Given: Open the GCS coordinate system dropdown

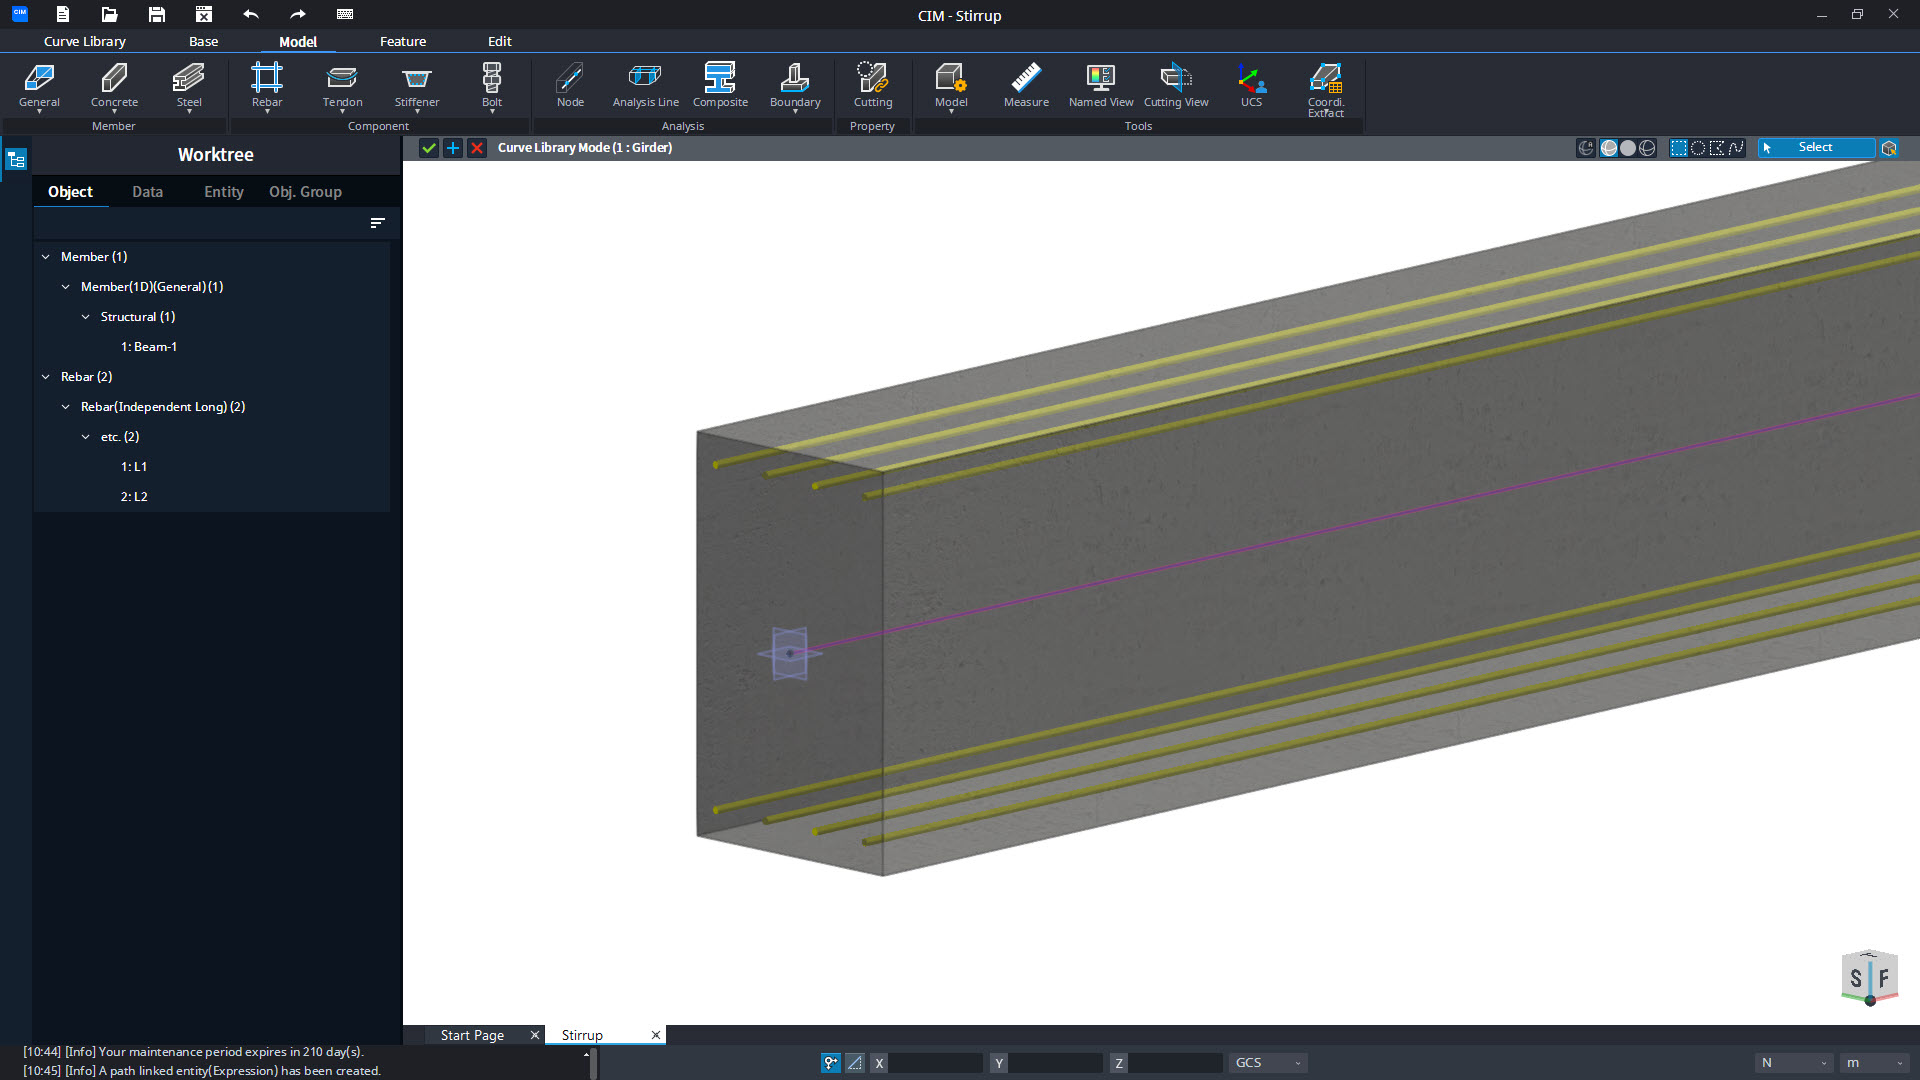Looking at the screenshot, I should [x=1268, y=1063].
